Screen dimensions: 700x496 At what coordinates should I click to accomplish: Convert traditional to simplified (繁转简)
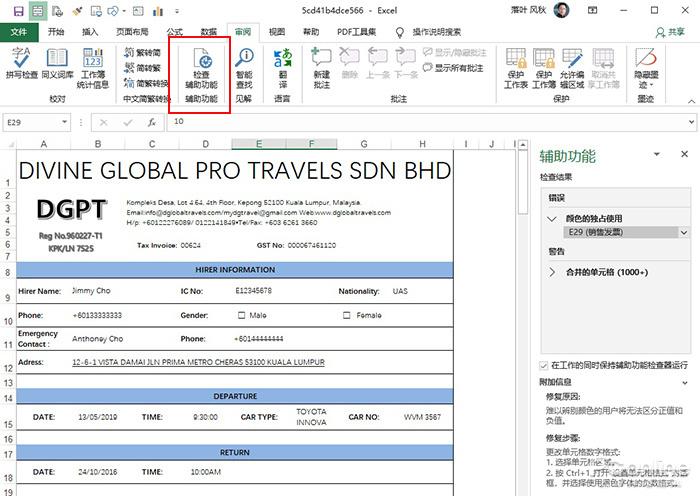[142, 53]
